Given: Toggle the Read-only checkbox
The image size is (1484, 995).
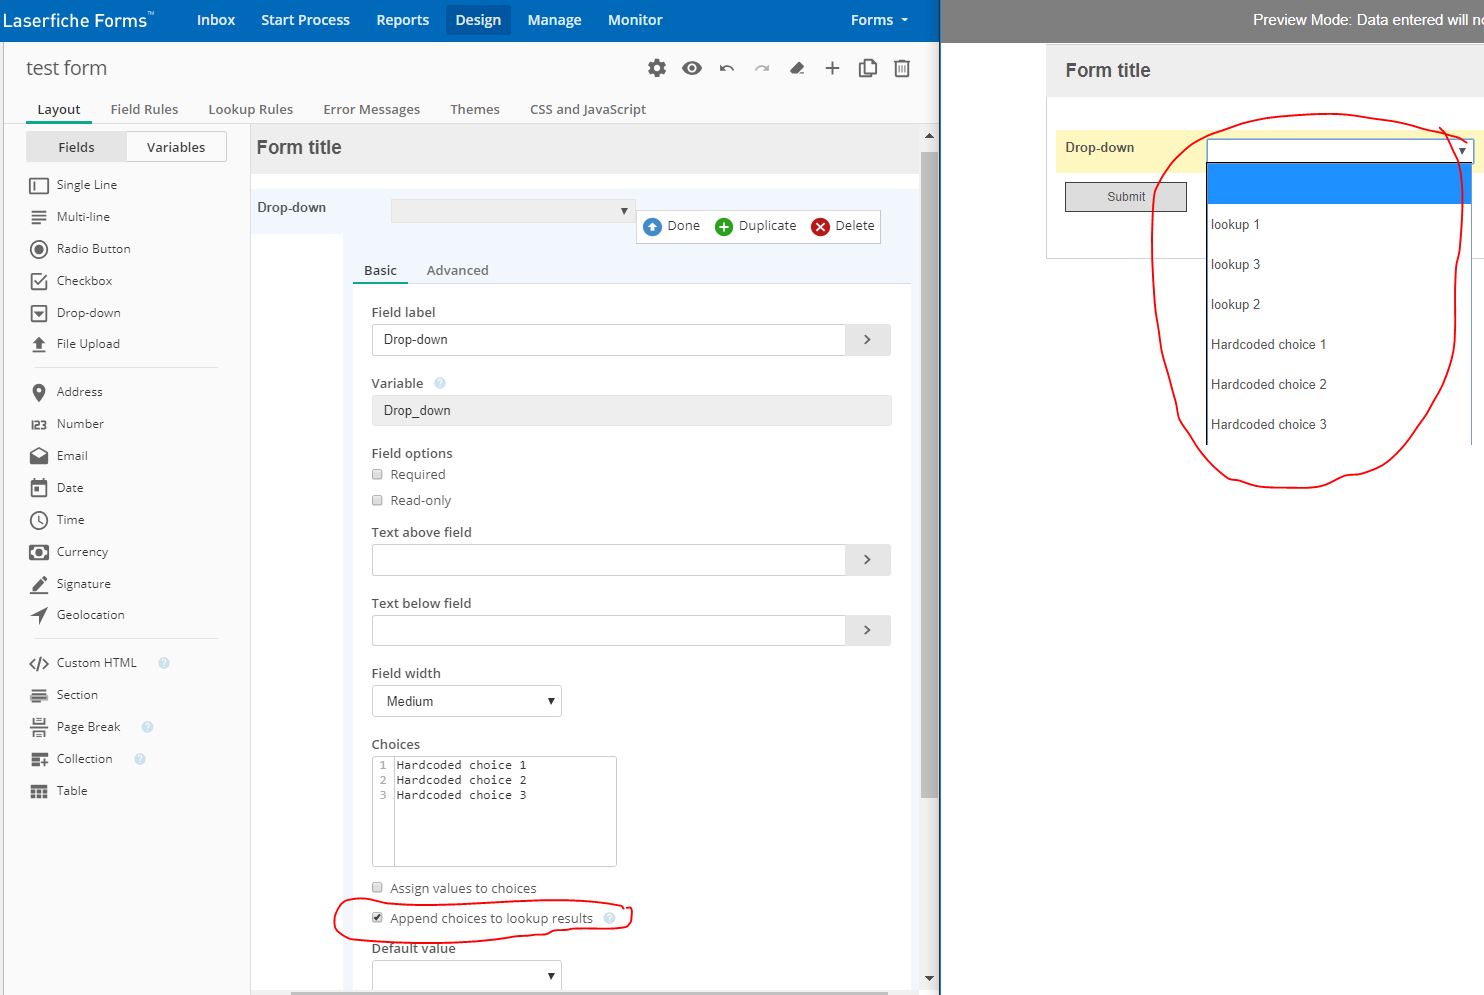Looking at the screenshot, I should (x=377, y=501).
